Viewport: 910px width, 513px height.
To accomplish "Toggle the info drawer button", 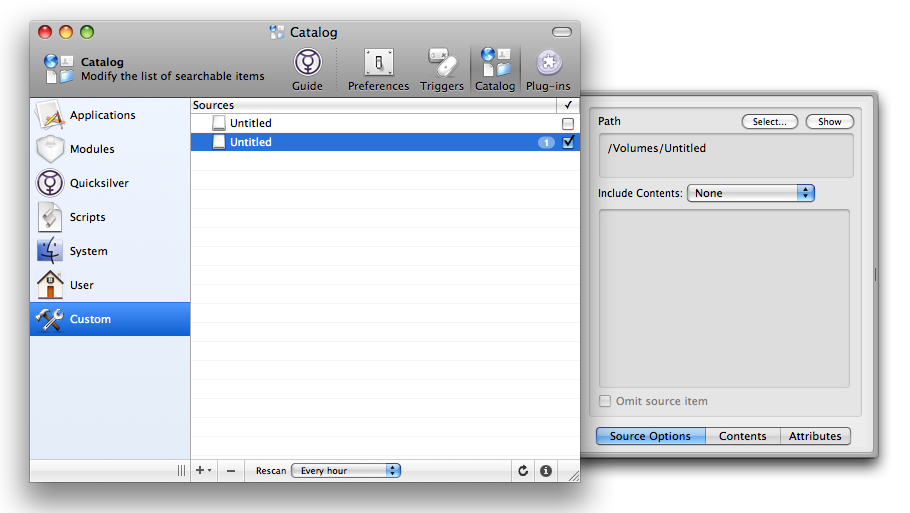I will (546, 471).
